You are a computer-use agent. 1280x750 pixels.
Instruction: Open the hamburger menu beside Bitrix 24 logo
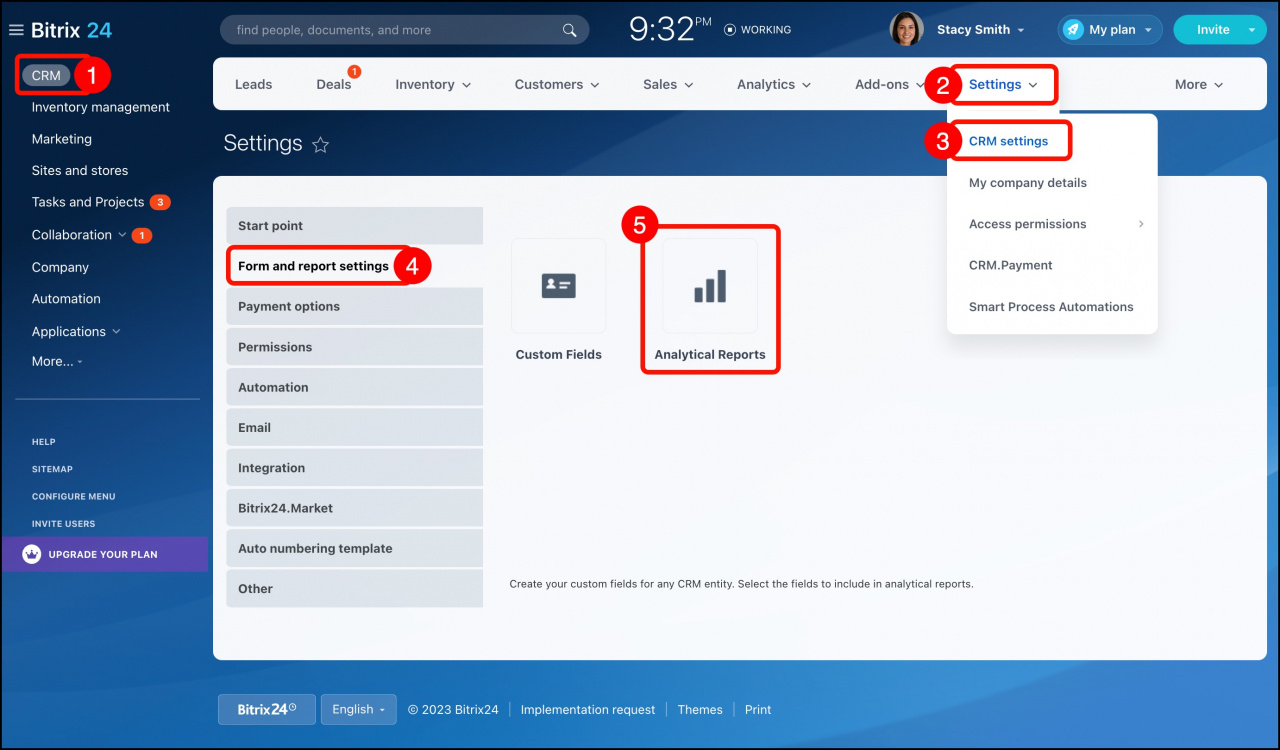coord(16,30)
